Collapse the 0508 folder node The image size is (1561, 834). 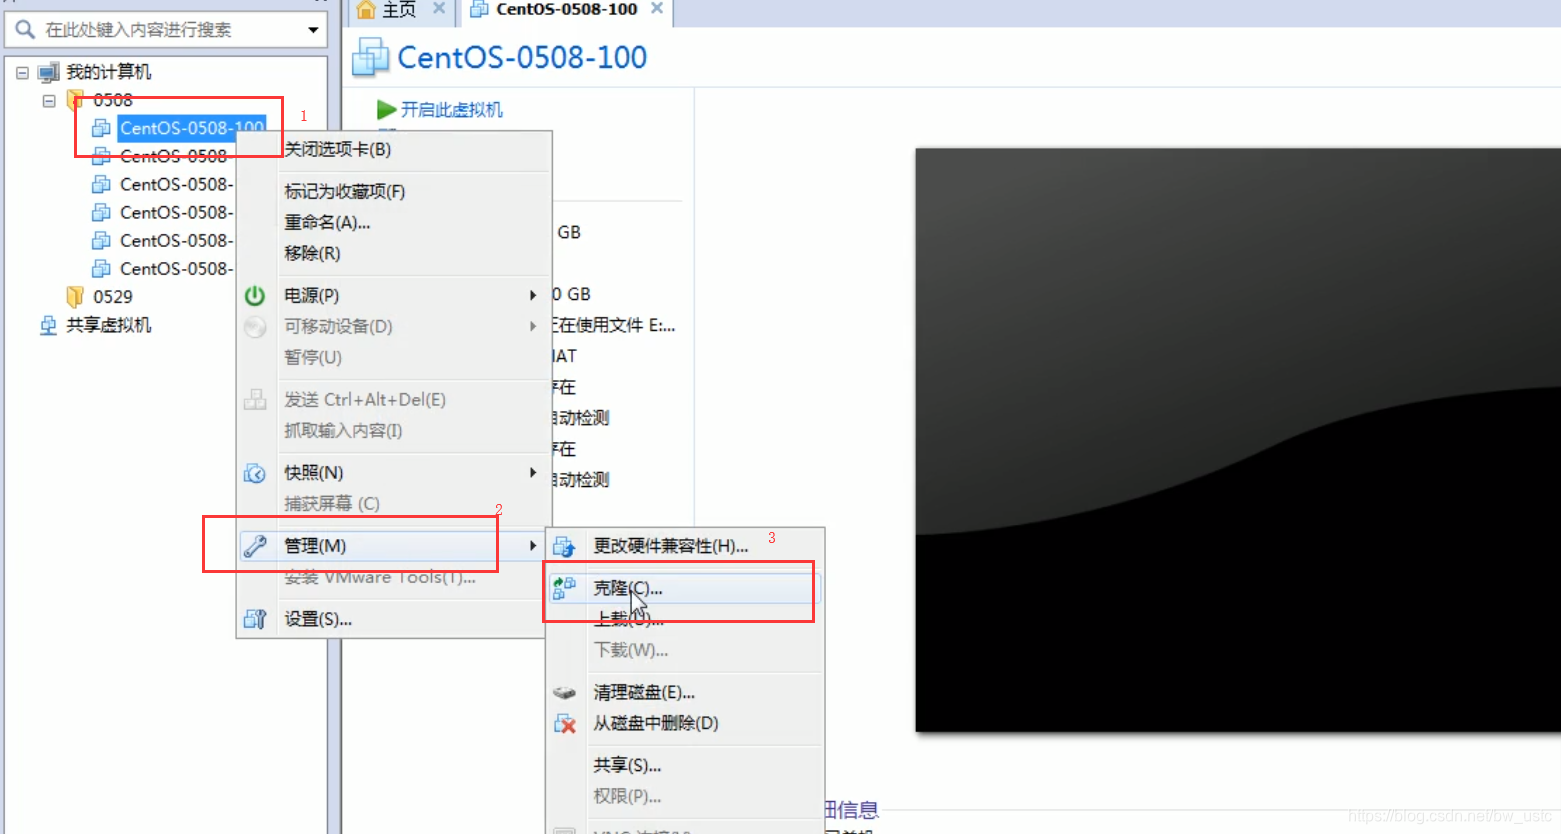pyautogui.click(x=48, y=100)
